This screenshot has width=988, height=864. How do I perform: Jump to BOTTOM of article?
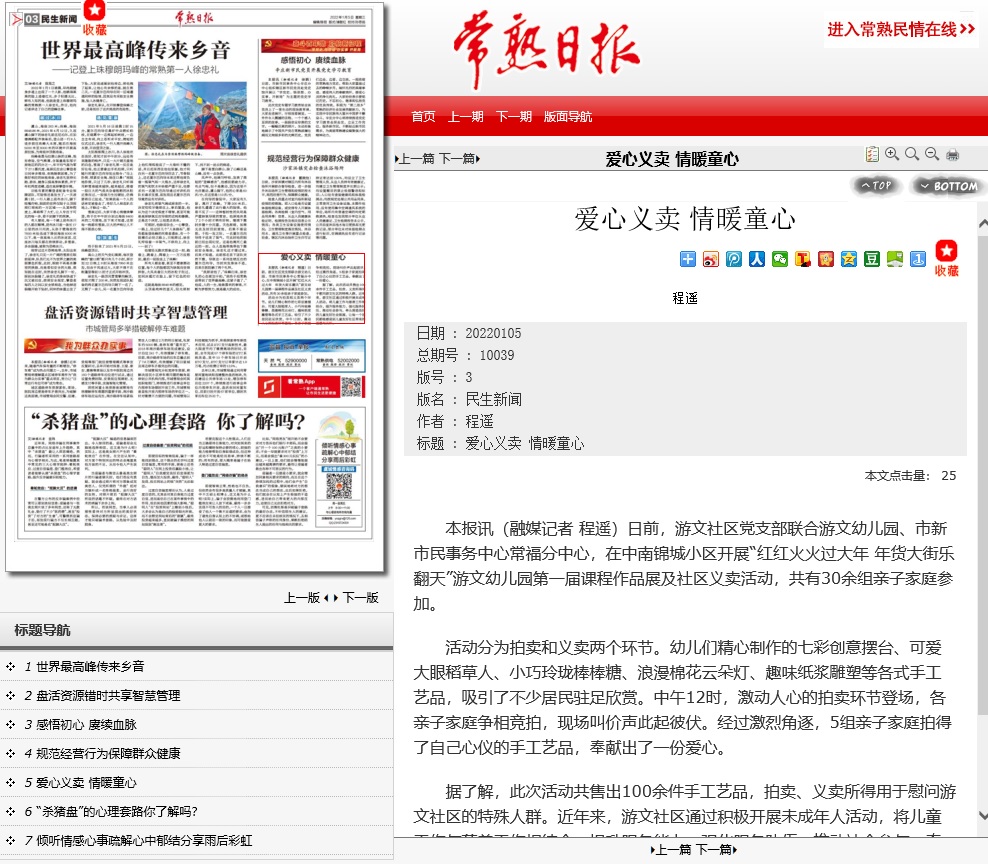tap(949, 186)
